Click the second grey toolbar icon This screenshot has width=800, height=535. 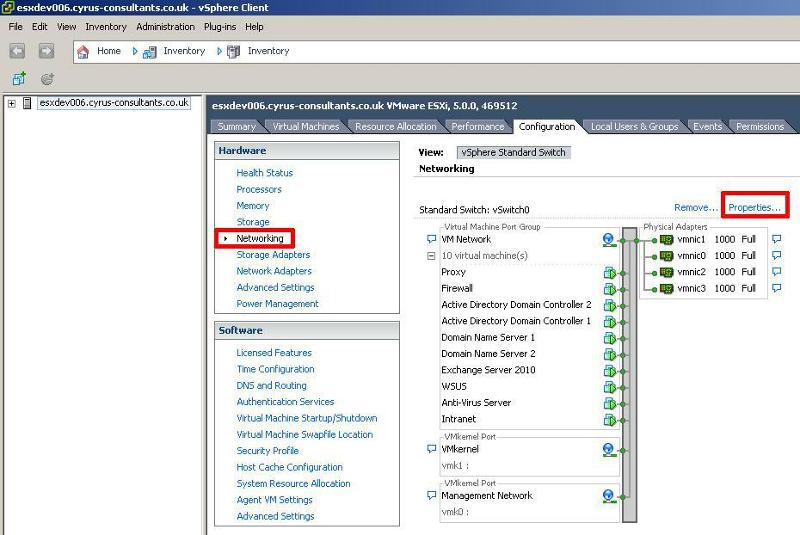(47, 79)
